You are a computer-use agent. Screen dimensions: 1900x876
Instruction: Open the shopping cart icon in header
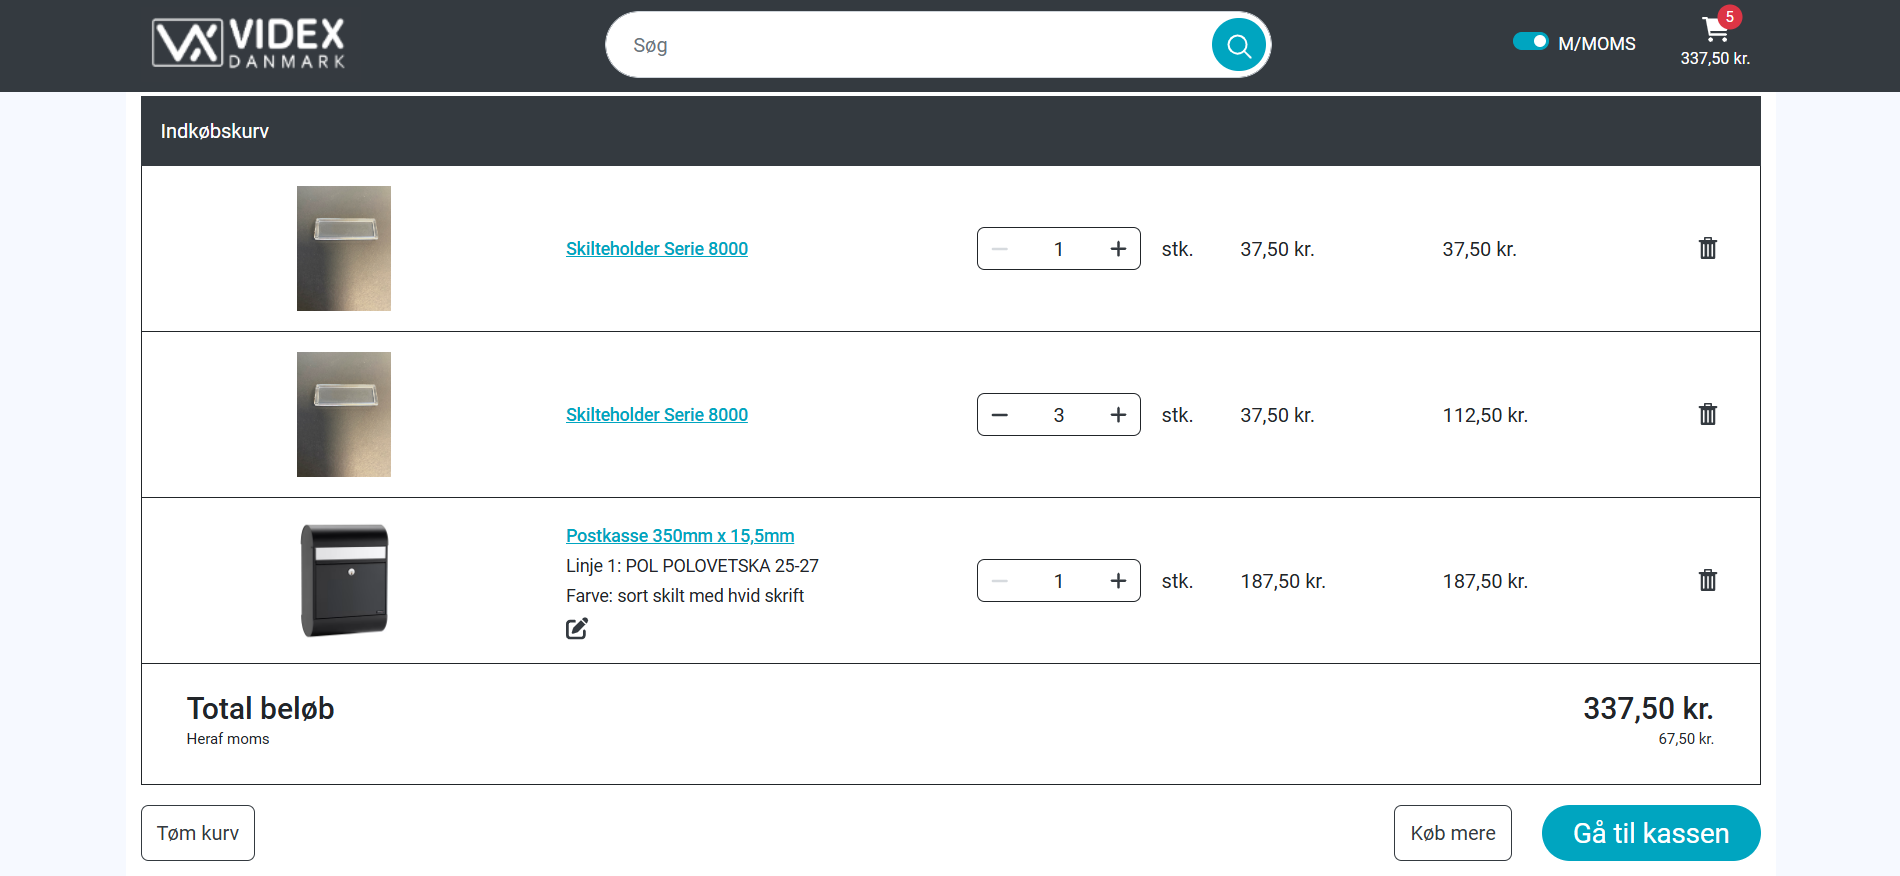click(x=1715, y=30)
